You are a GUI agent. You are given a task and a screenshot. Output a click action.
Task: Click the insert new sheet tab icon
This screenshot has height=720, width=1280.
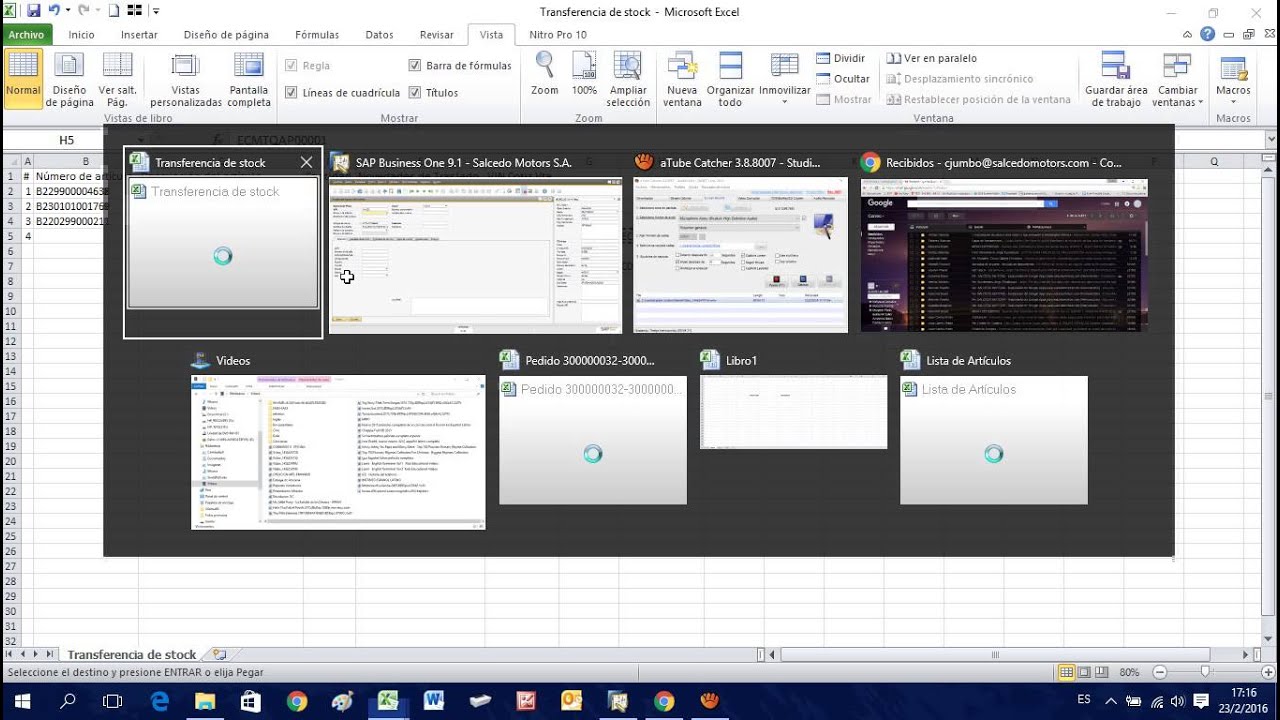219,655
